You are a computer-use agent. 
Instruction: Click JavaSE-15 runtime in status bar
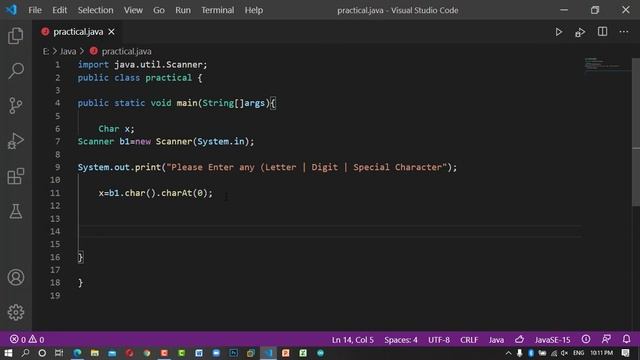click(552, 340)
